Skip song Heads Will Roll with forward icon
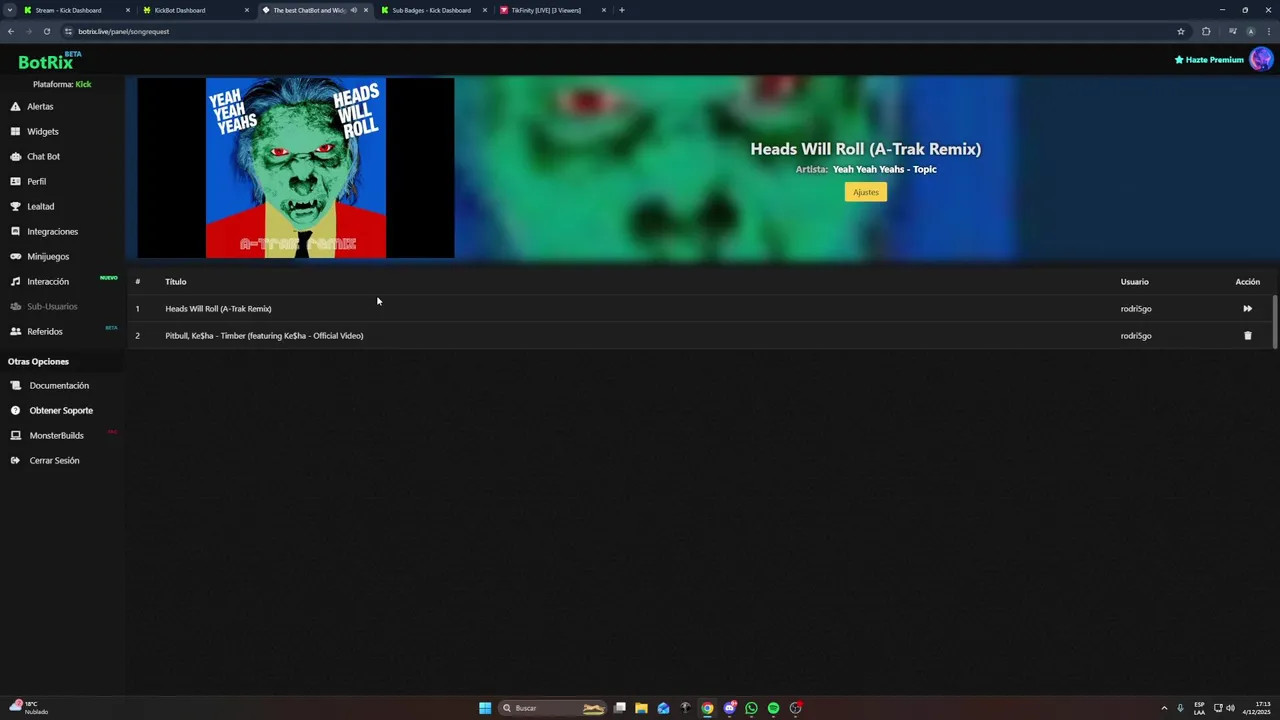This screenshot has width=1280, height=720. click(1247, 308)
